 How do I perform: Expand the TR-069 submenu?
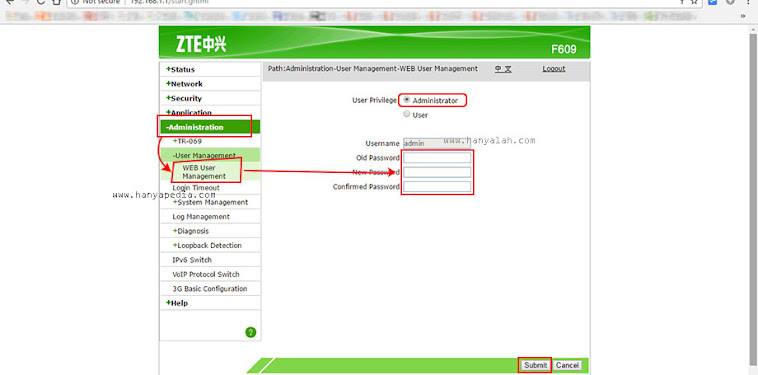(187, 142)
